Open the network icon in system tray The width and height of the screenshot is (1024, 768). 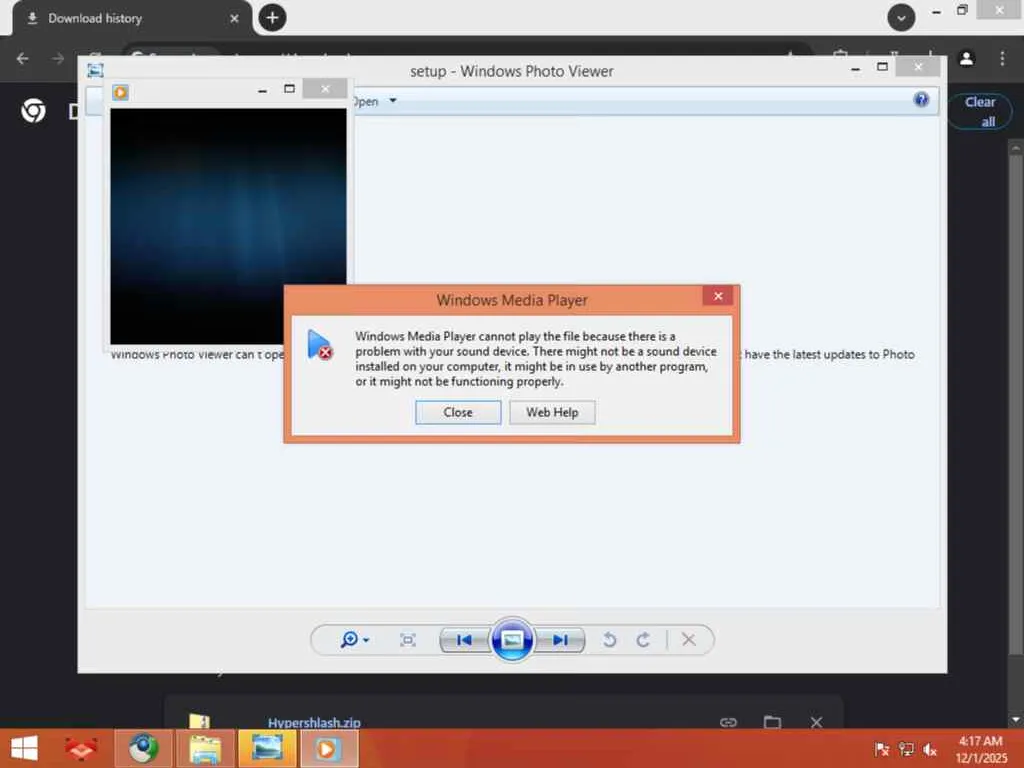906,749
